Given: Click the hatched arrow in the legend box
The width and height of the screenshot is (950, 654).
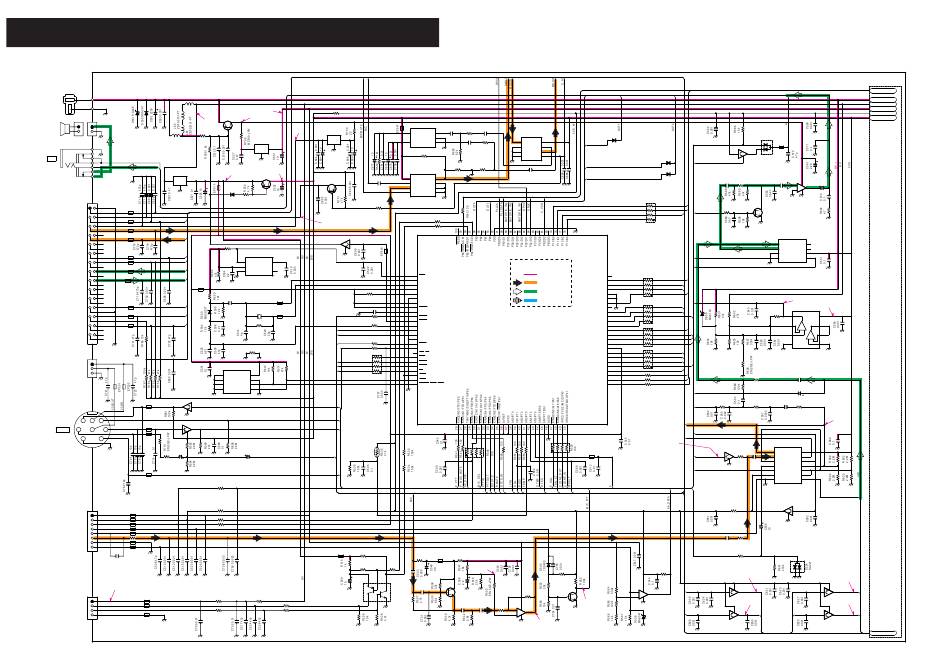Looking at the screenshot, I should point(516,300).
